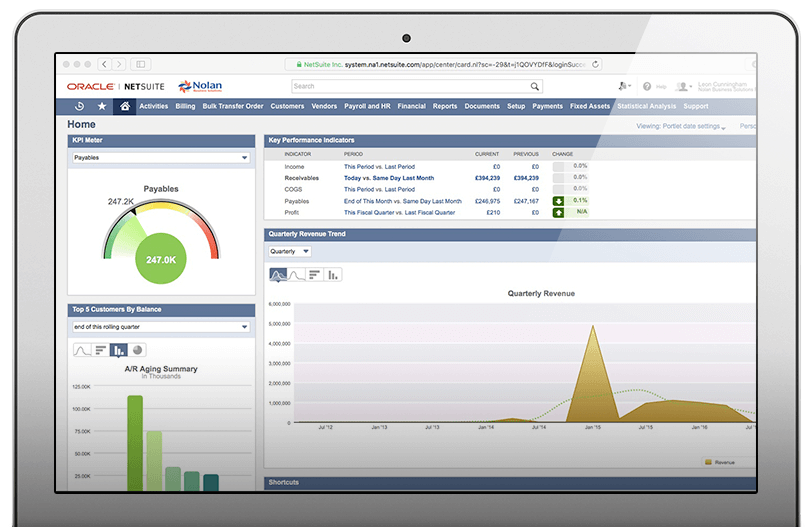
Task: Click the search magnifier icon
Action: click(x=535, y=87)
